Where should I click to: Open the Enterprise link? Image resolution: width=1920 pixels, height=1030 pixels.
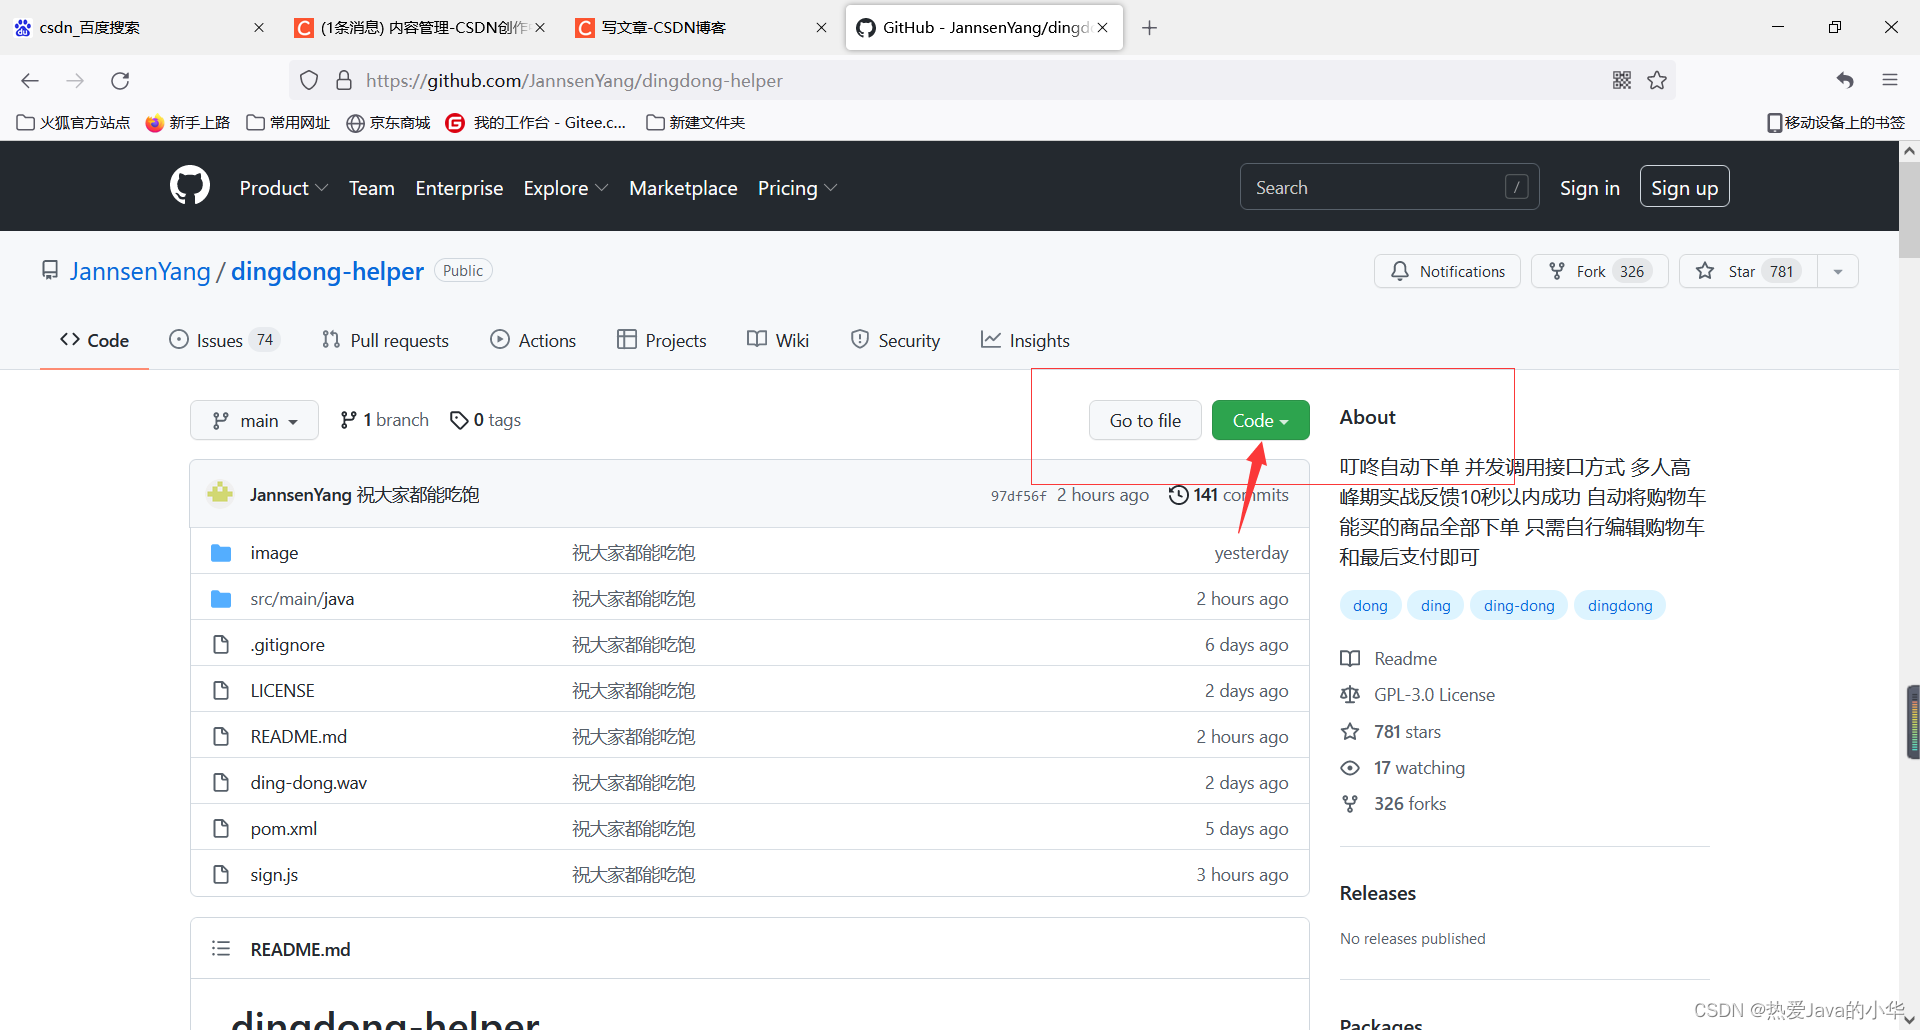pos(459,188)
